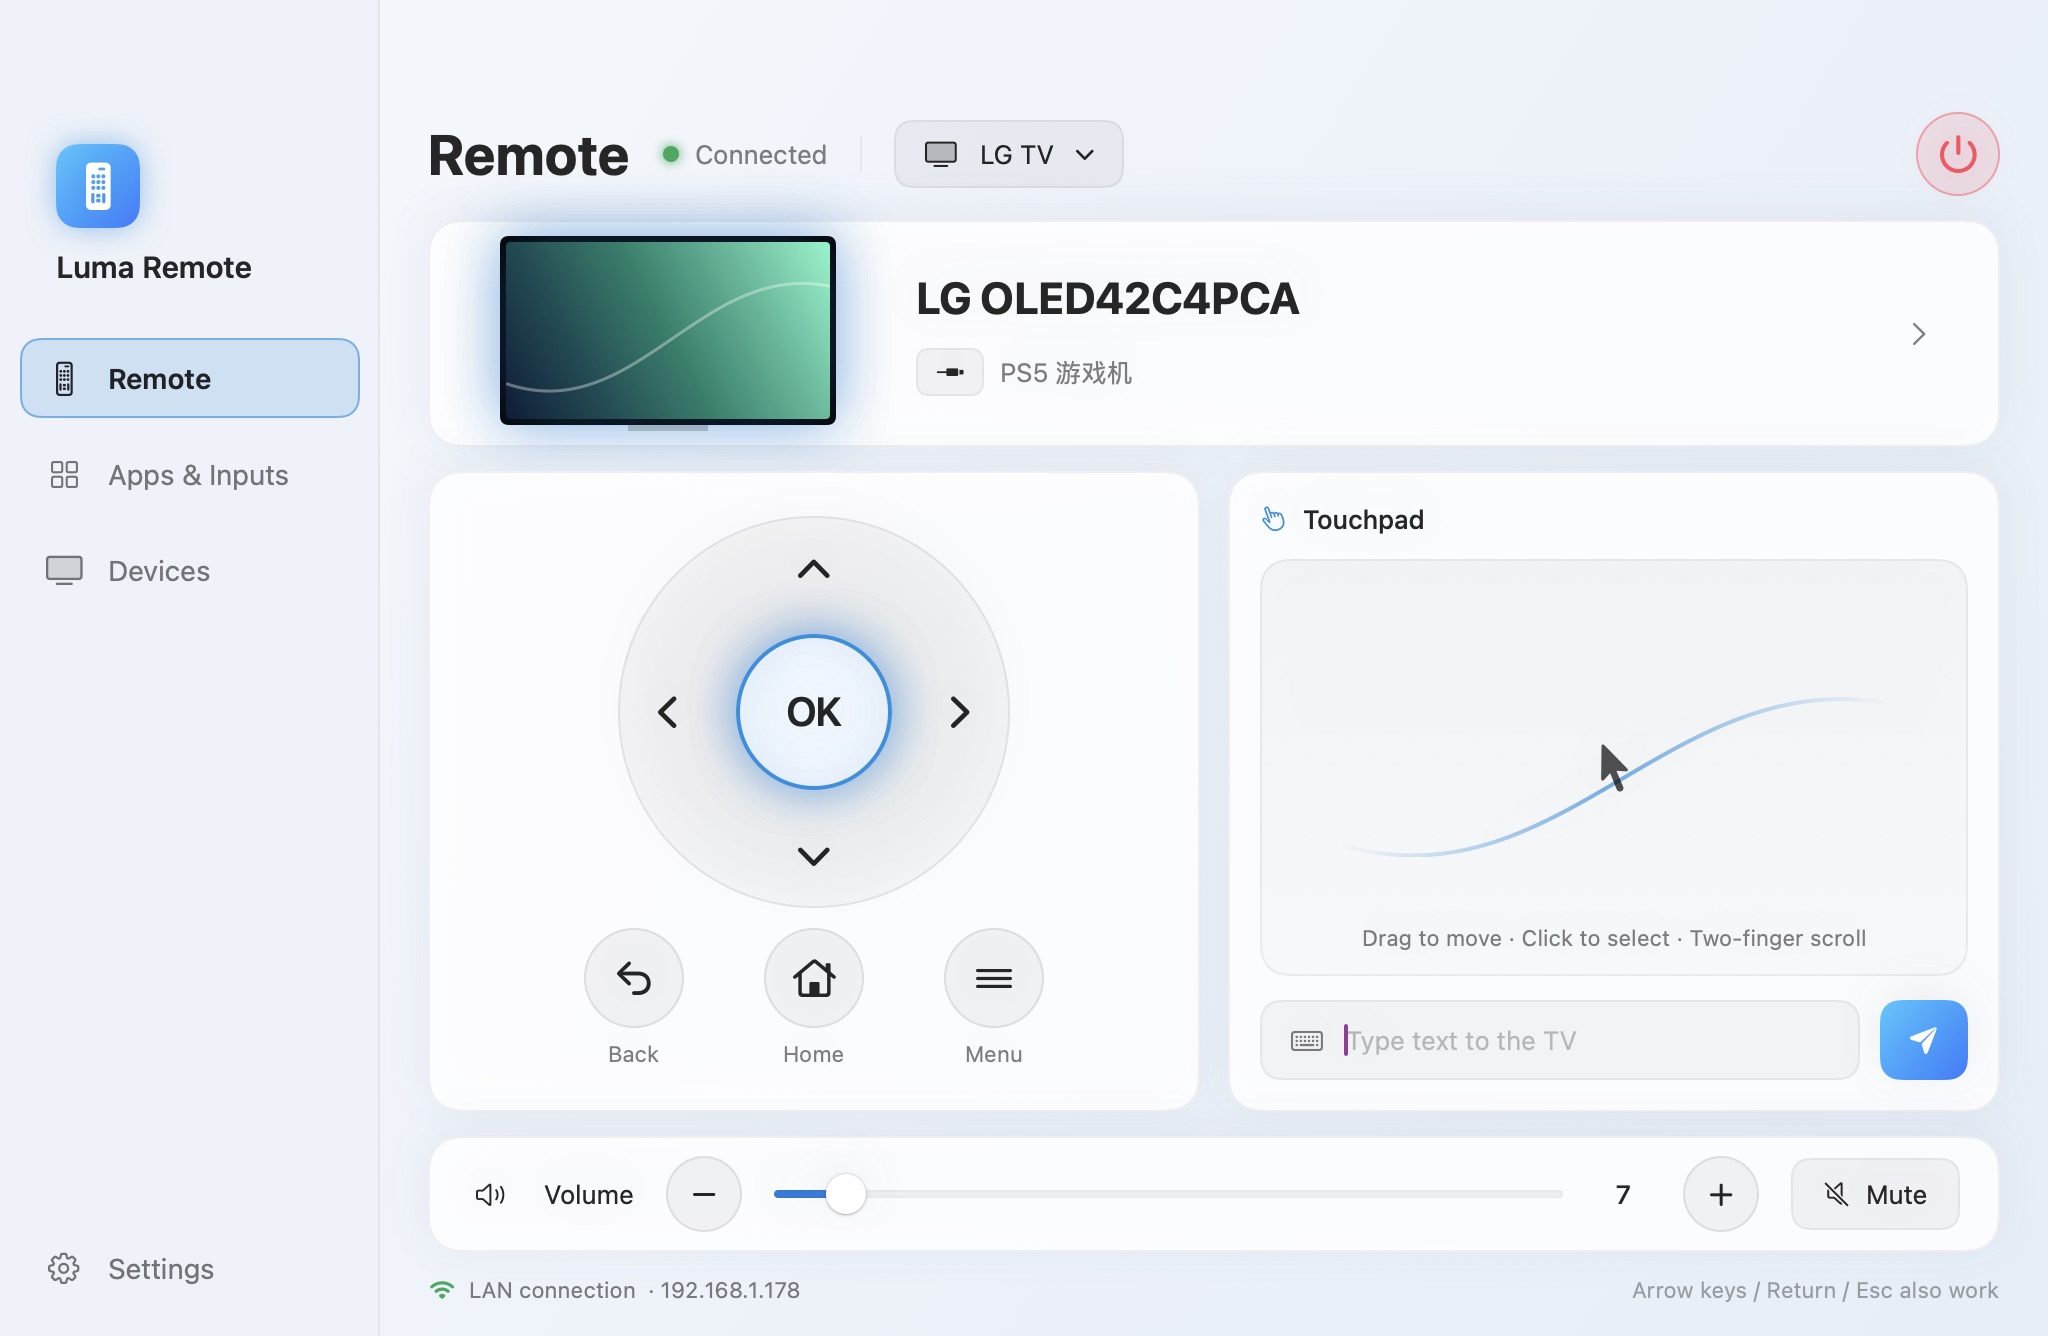
Task: Click the HDMI input icon beside PS5
Action: click(x=950, y=373)
